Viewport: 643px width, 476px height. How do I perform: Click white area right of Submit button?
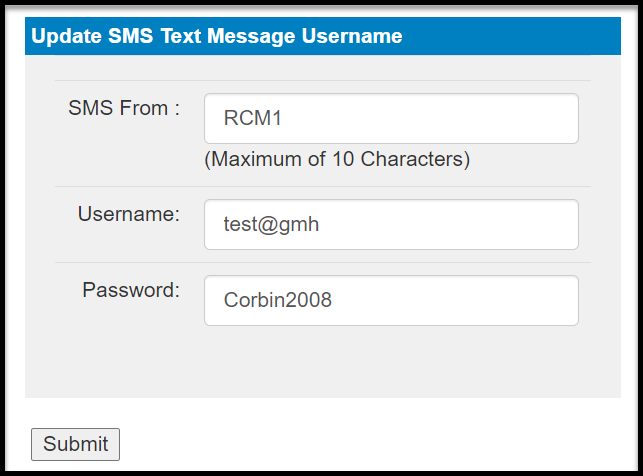click(370, 444)
